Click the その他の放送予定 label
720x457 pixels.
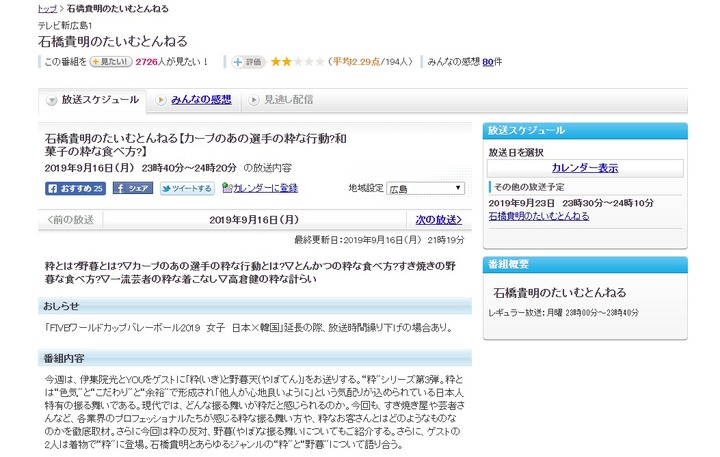pos(529,187)
